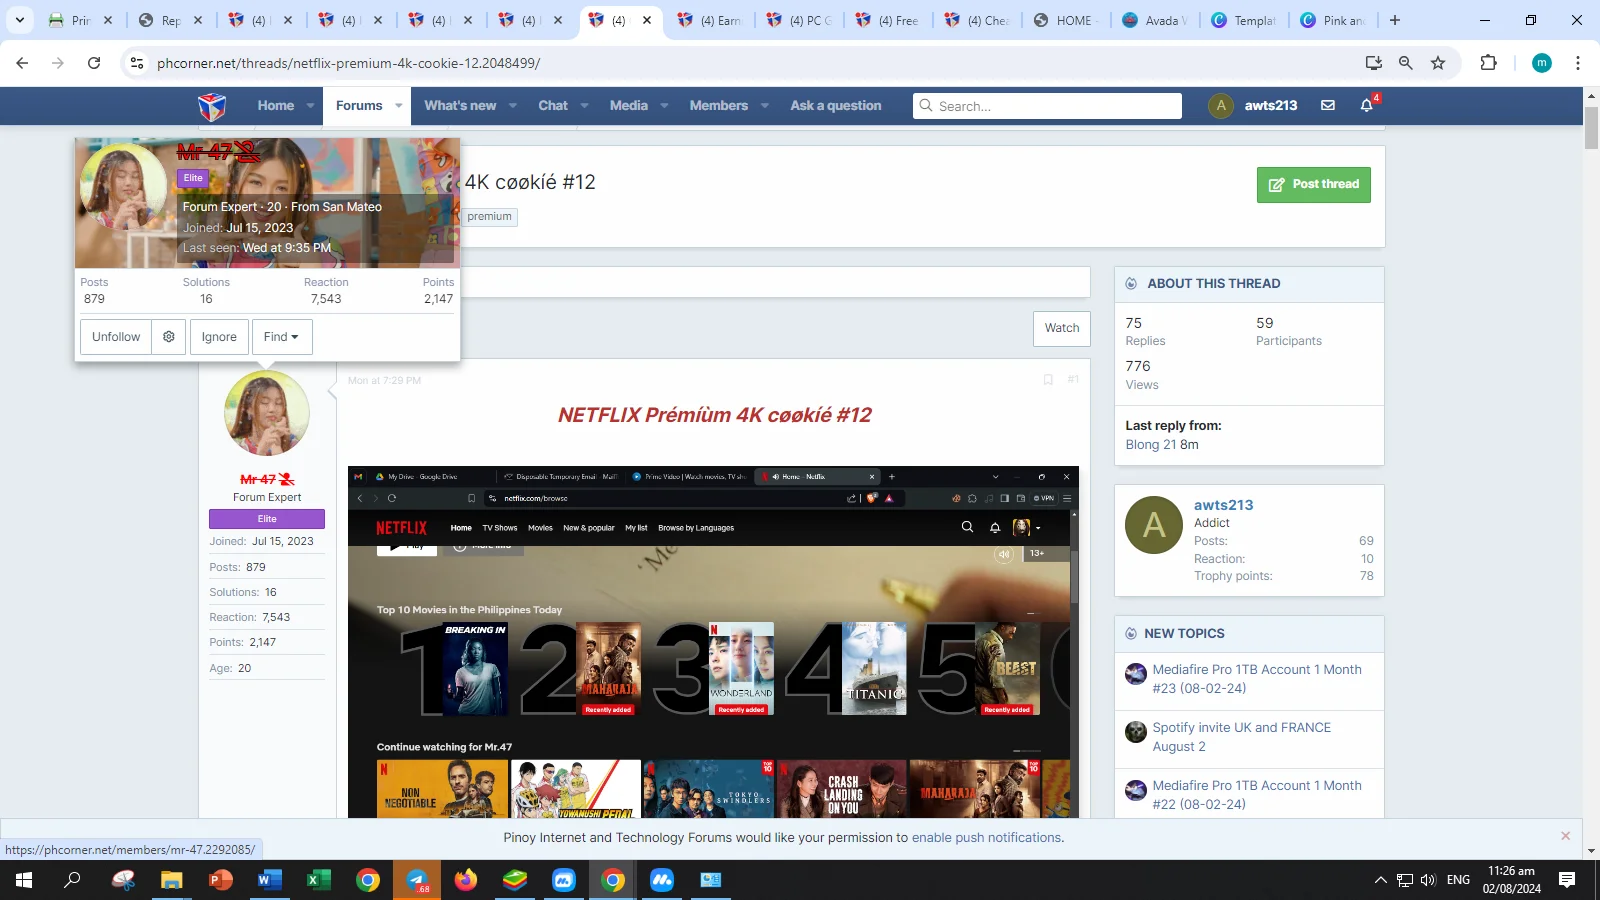Open the Chat navigation item

(x=553, y=106)
